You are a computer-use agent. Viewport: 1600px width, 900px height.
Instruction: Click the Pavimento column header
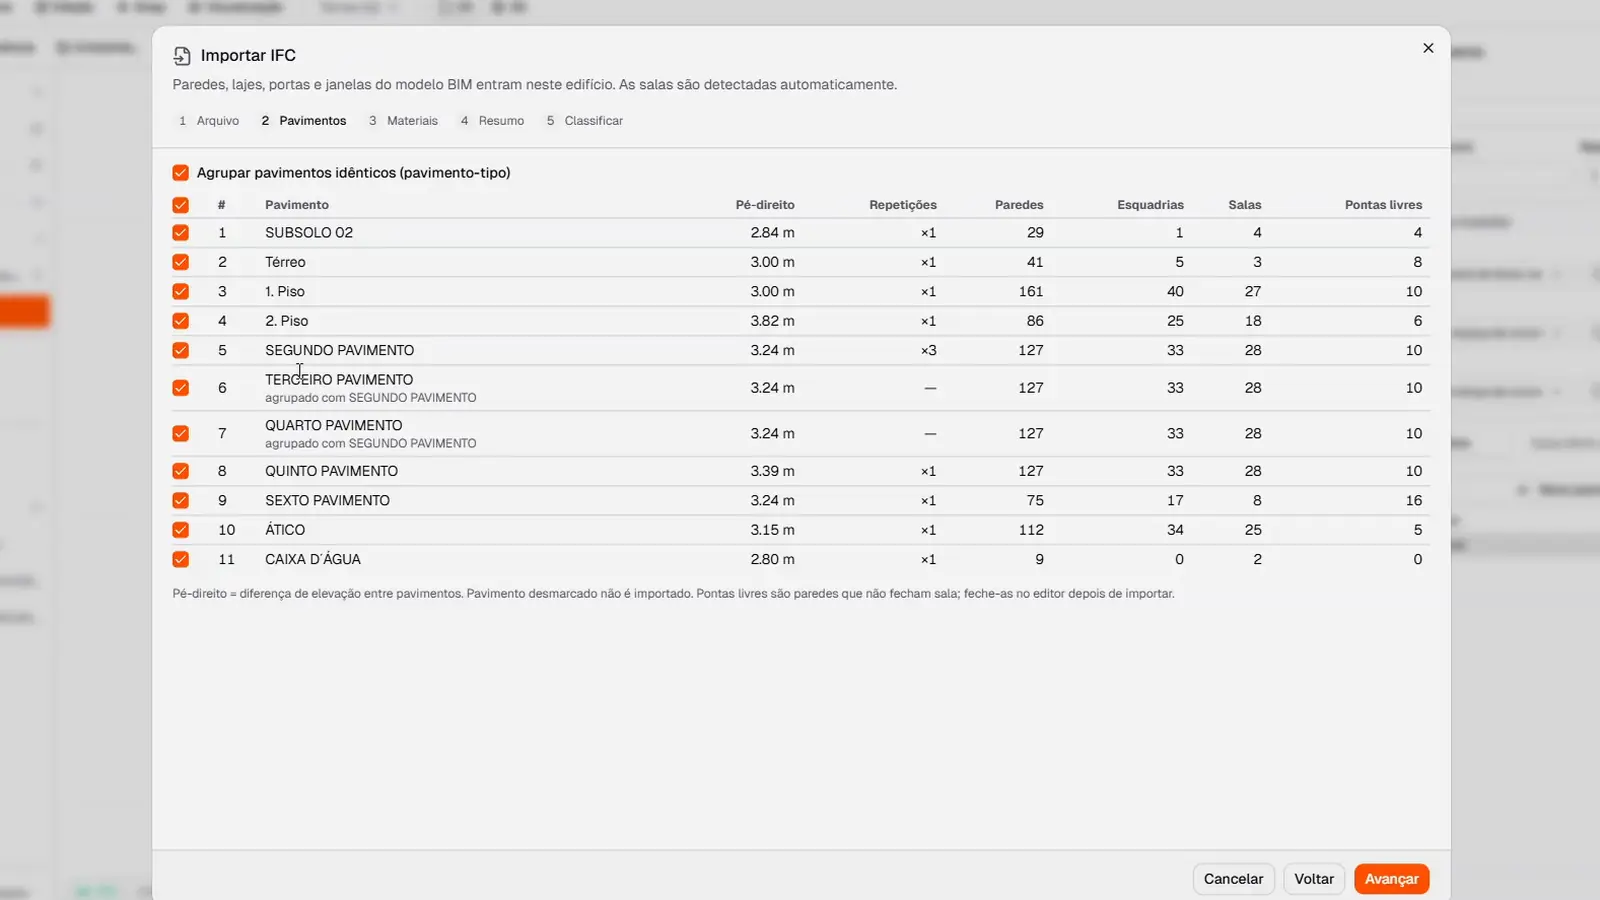click(x=297, y=205)
